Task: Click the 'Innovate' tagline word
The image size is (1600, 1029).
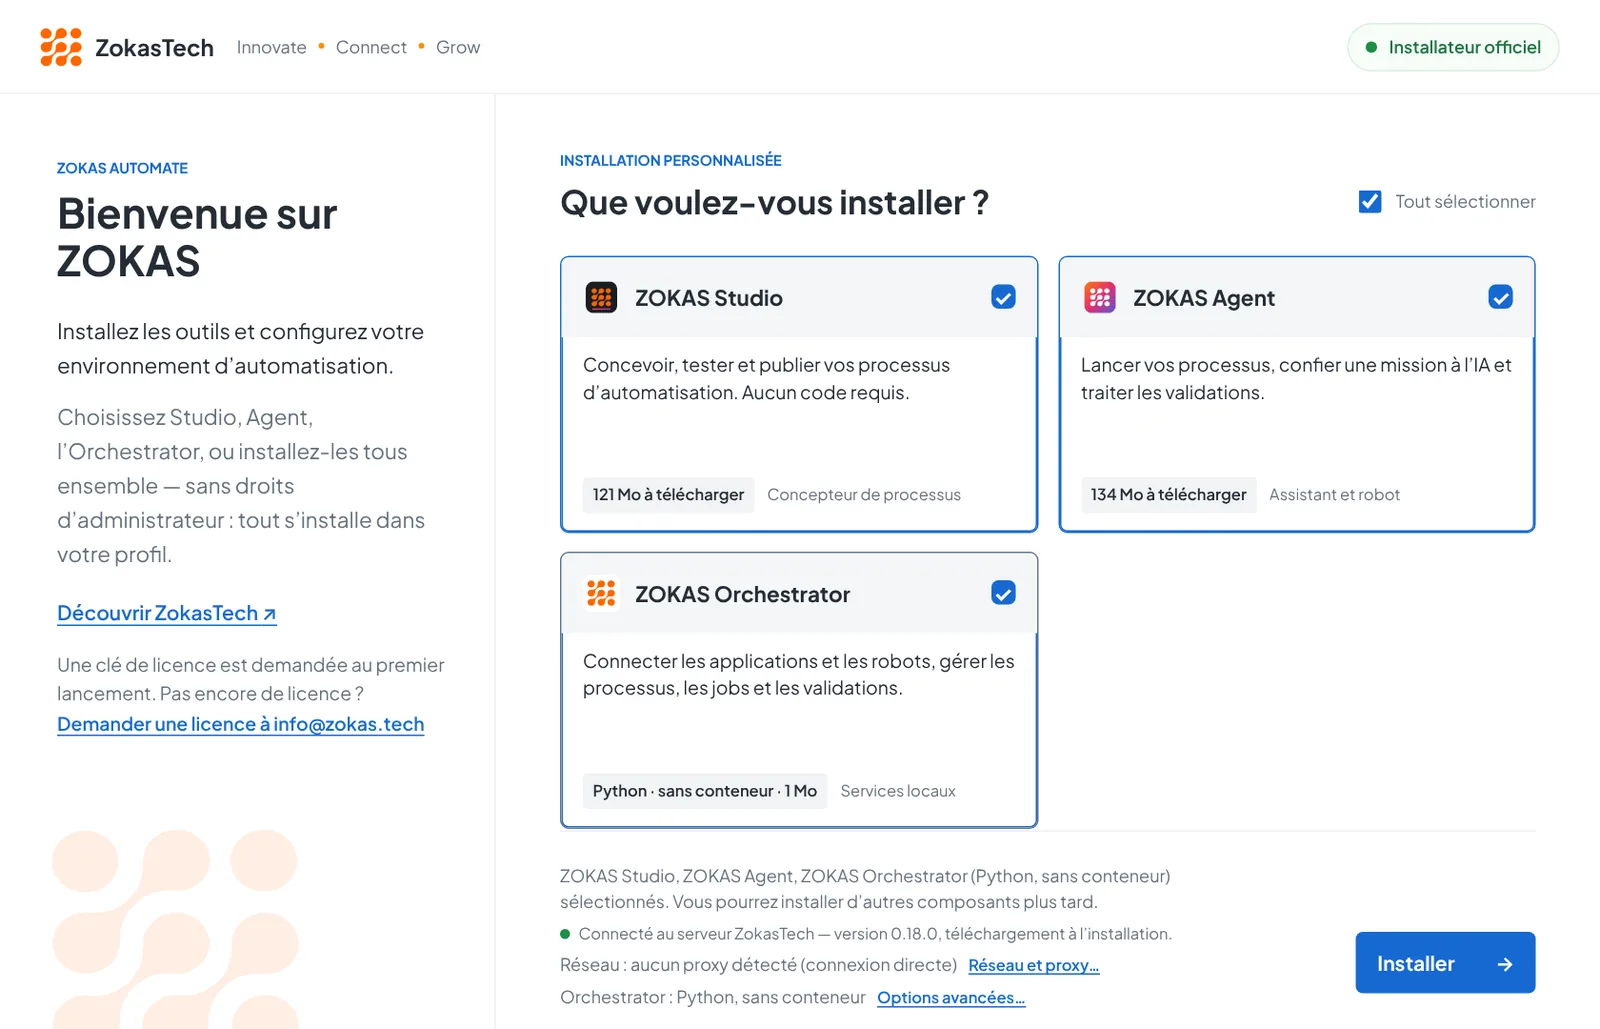Action: click(x=272, y=47)
